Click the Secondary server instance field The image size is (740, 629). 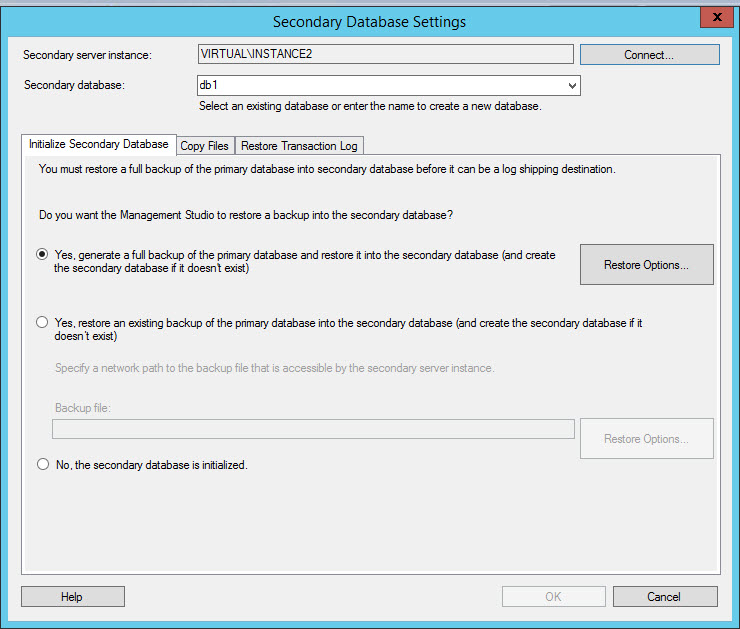coord(385,54)
